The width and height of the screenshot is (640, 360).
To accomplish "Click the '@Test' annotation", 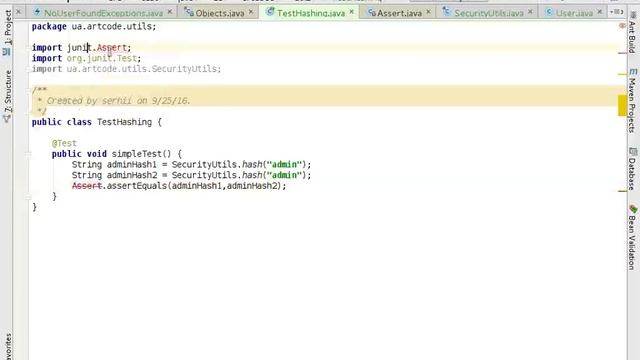I will (64, 143).
